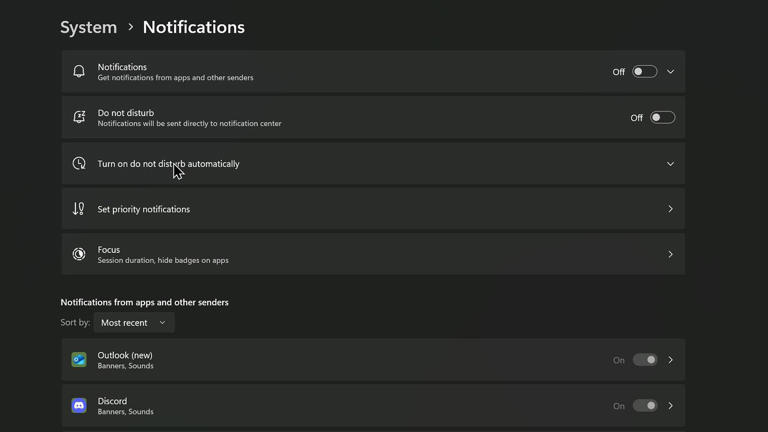Click the Focus icon
This screenshot has width=768, height=432.
coord(79,255)
